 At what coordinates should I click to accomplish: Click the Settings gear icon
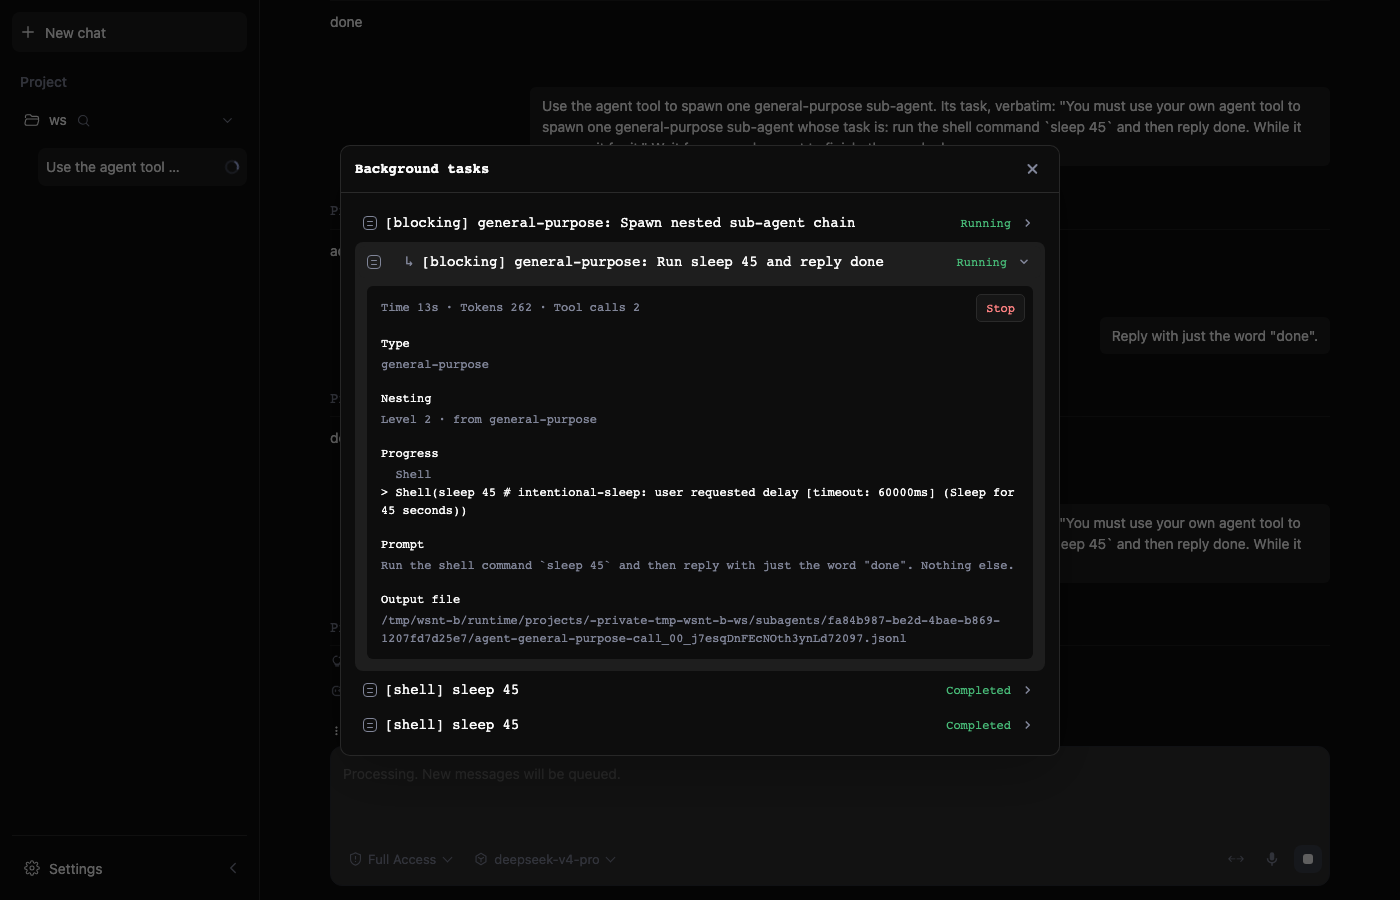[x=32, y=868]
